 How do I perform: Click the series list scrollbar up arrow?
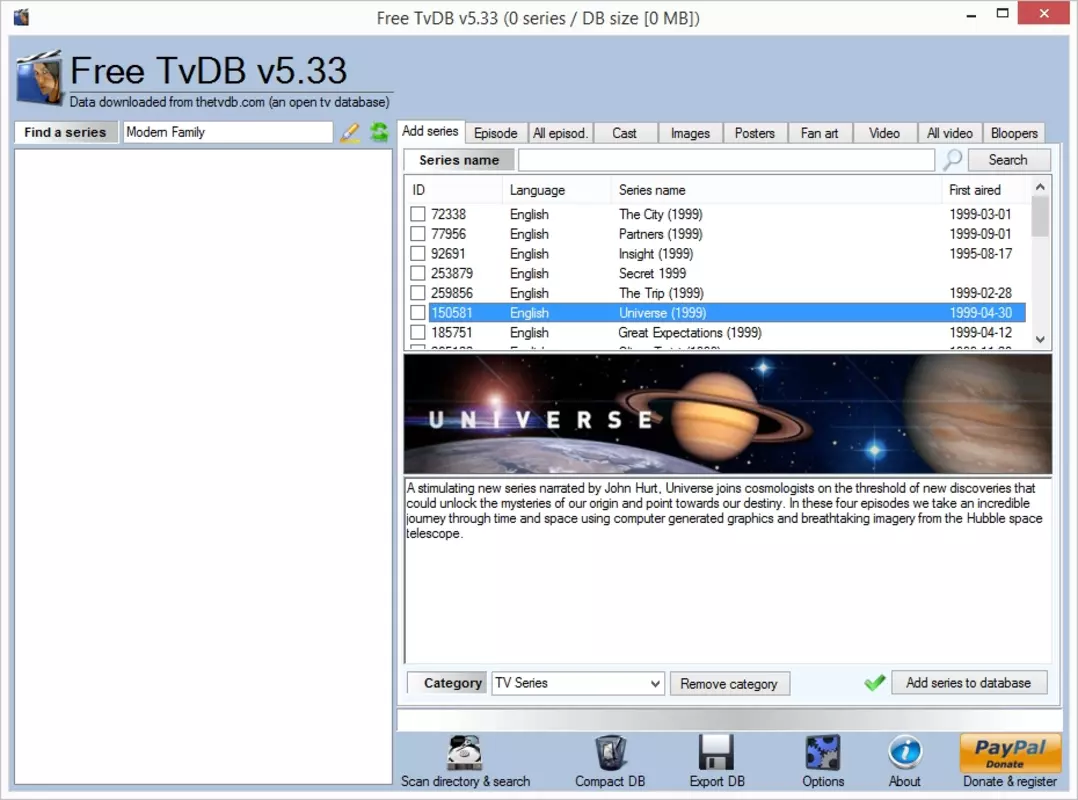1040,187
